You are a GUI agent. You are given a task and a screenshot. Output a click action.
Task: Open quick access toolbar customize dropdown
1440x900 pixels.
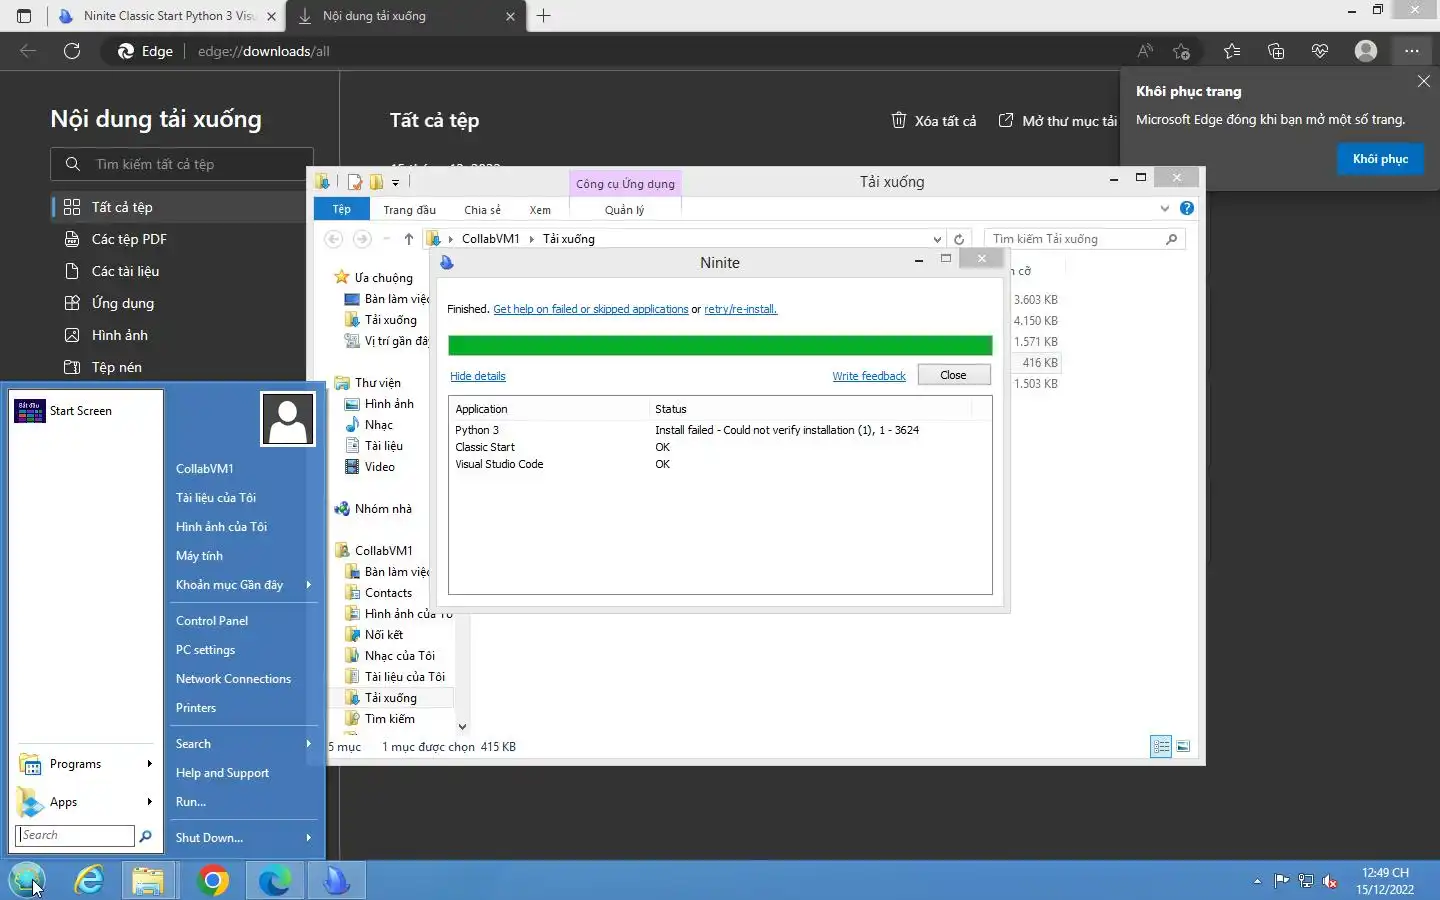click(x=396, y=182)
